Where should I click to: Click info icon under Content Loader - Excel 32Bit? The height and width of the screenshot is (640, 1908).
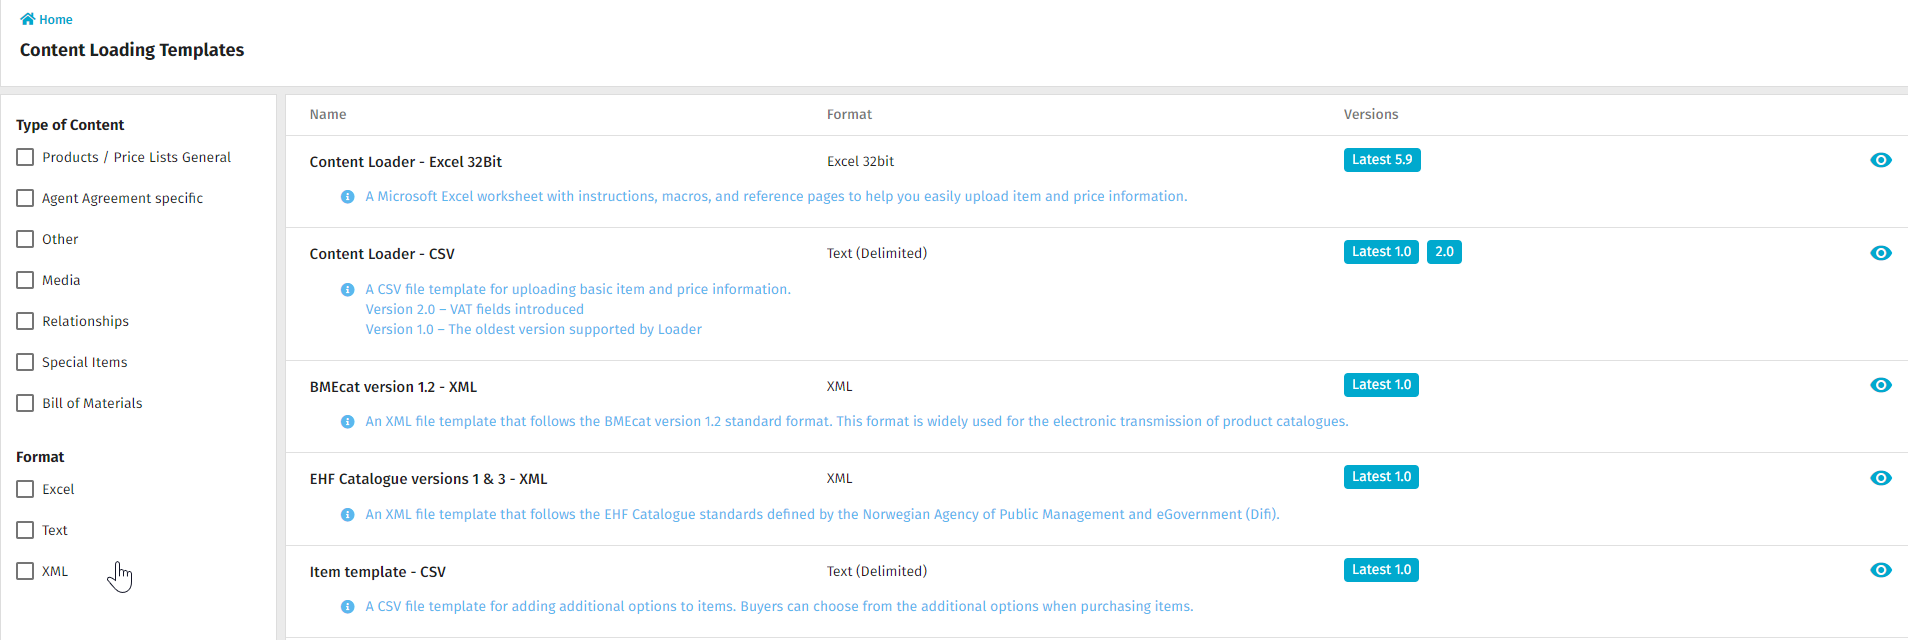point(348,197)
